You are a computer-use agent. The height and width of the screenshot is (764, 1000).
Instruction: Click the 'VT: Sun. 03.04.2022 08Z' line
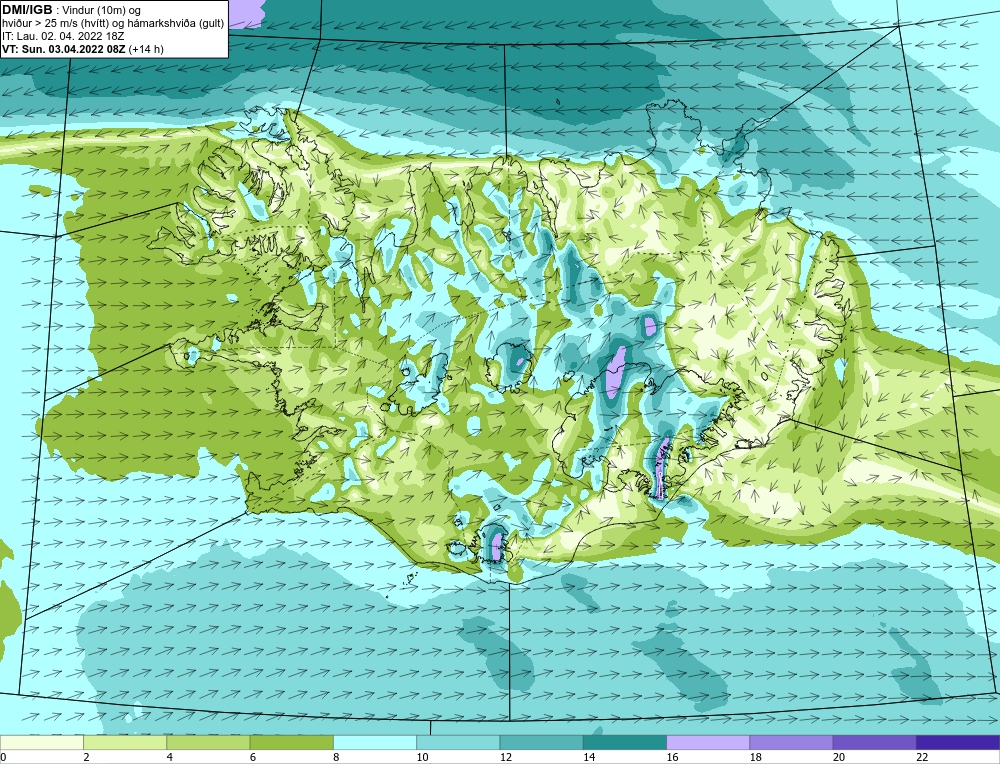83,49
